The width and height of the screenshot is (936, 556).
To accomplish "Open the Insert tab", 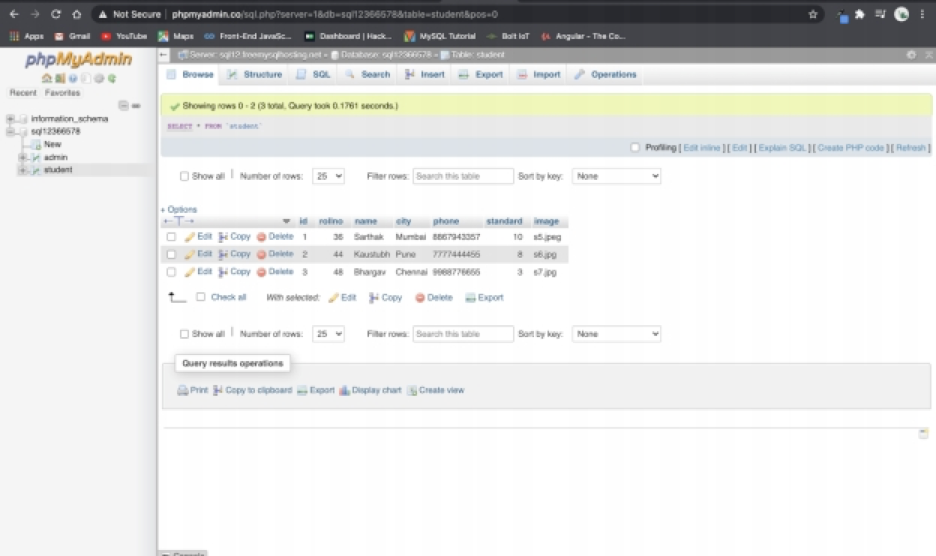I will [425, 75].
